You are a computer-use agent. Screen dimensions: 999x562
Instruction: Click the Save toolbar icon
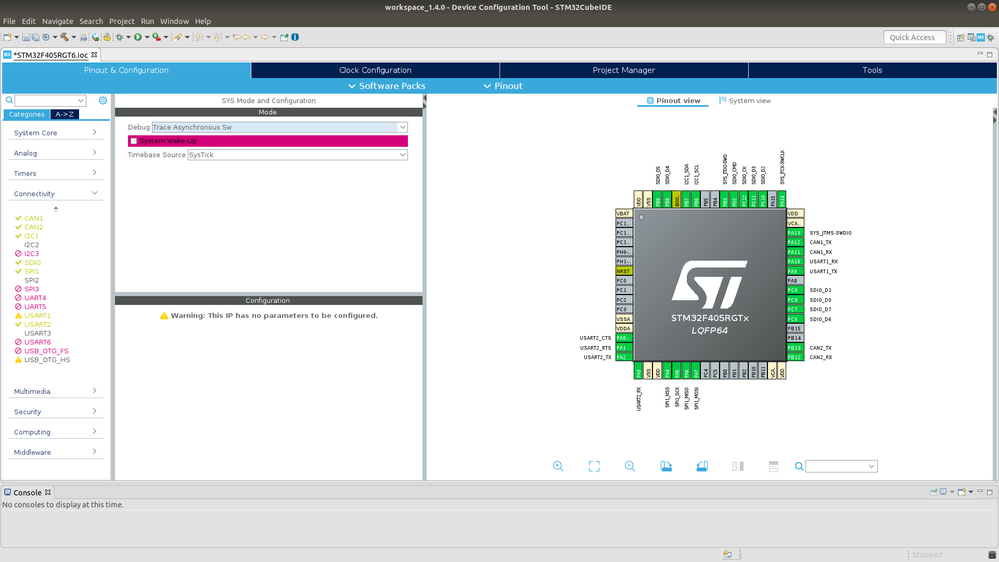point(26,37)
